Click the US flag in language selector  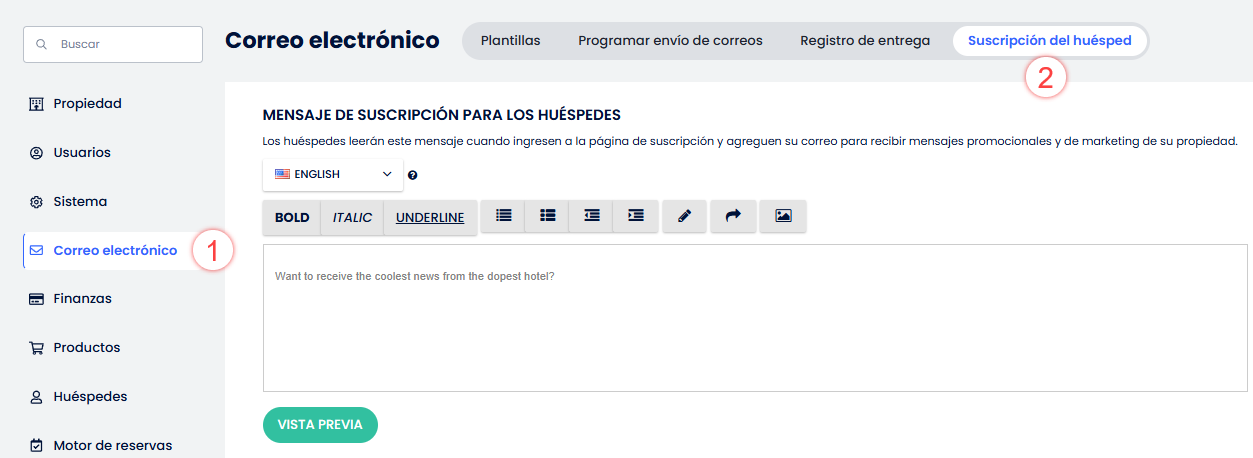click(282, 174)
